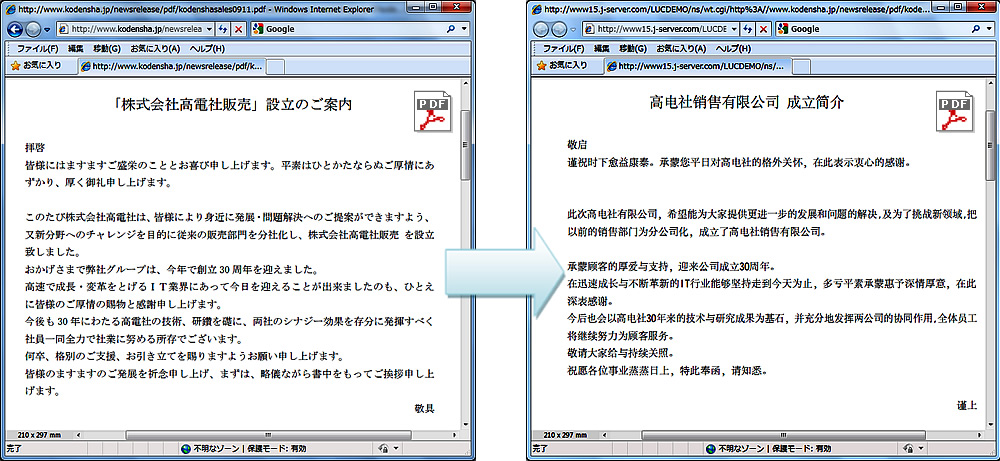
Task: Click Internet Explorer icon in kodensha.jp title bar
Action: coord(11,10)
